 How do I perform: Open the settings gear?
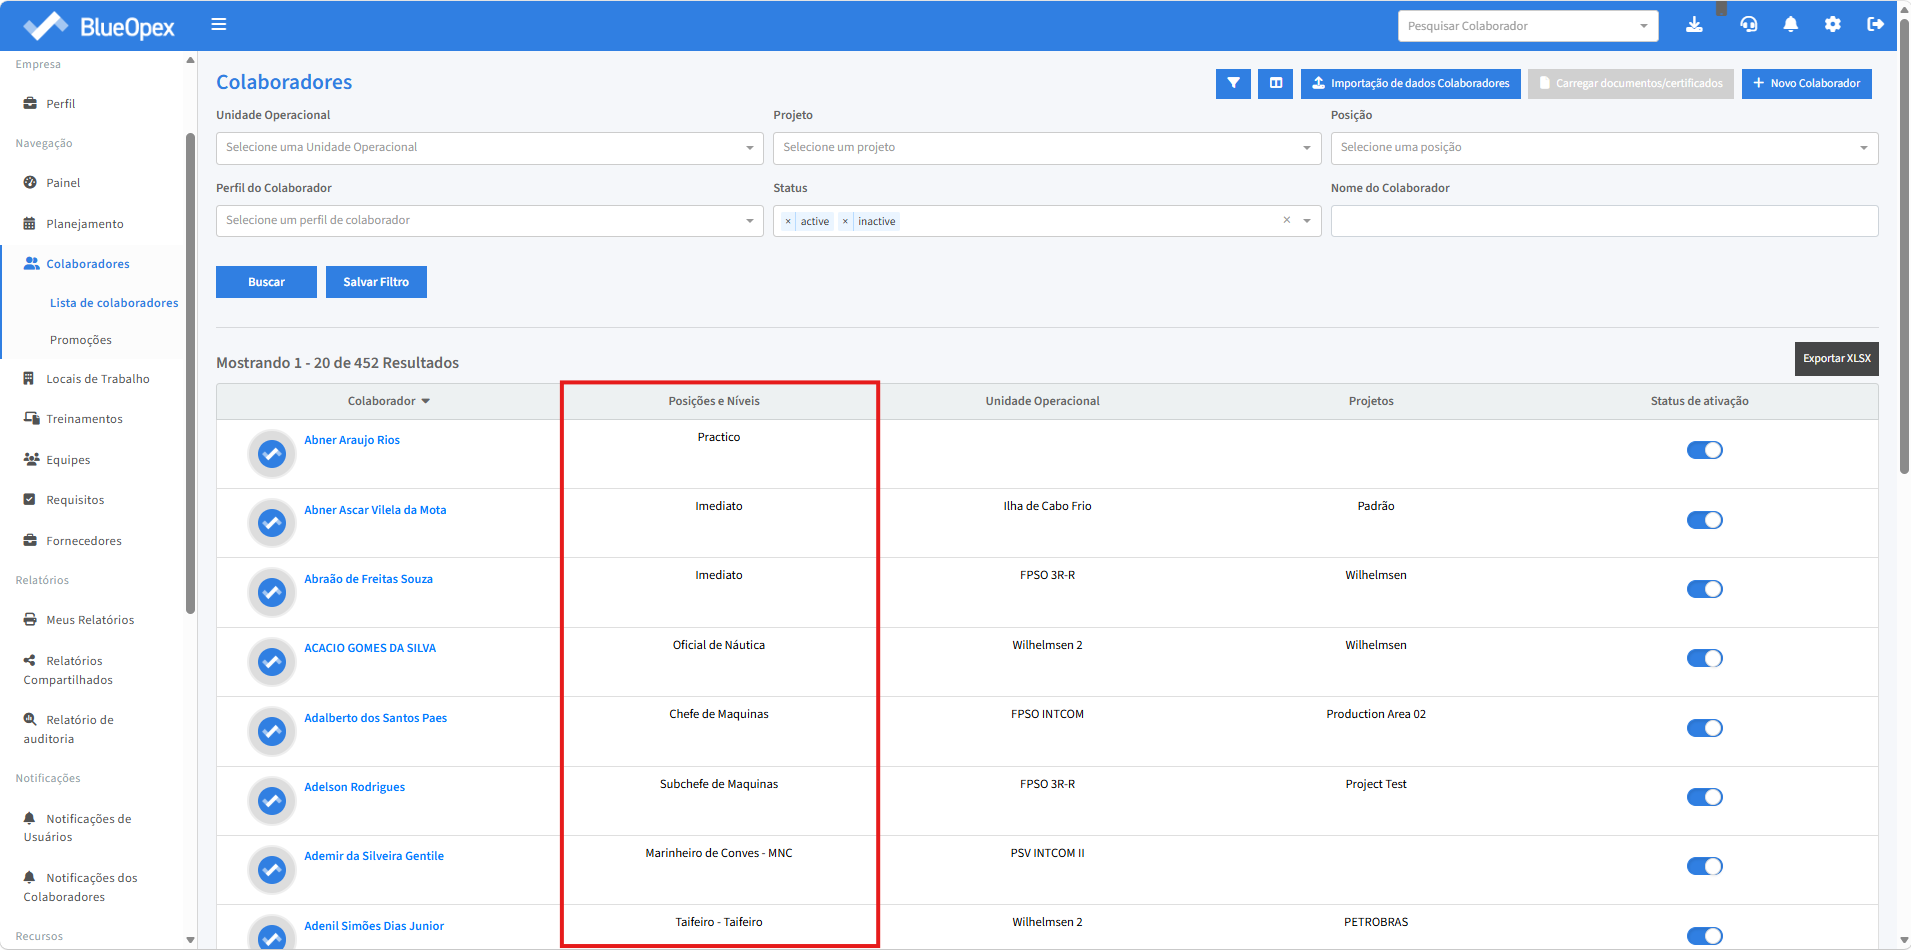(1833, 25)
